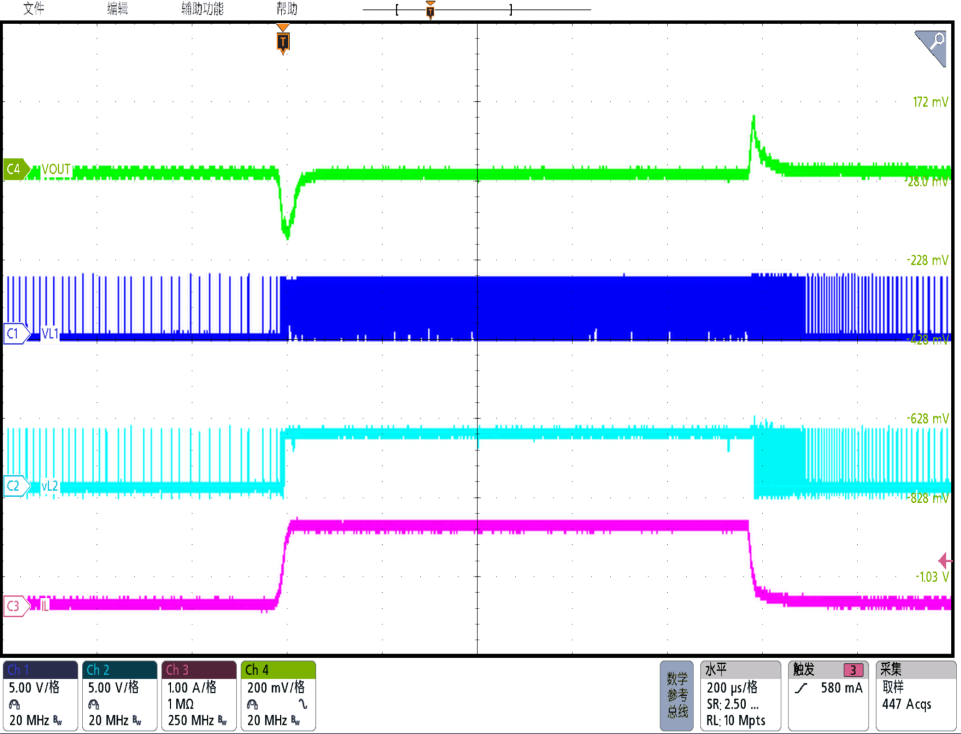Open the 辅助功能 menu
Screen dimensions: 961x734
click(x=202, y=9)
